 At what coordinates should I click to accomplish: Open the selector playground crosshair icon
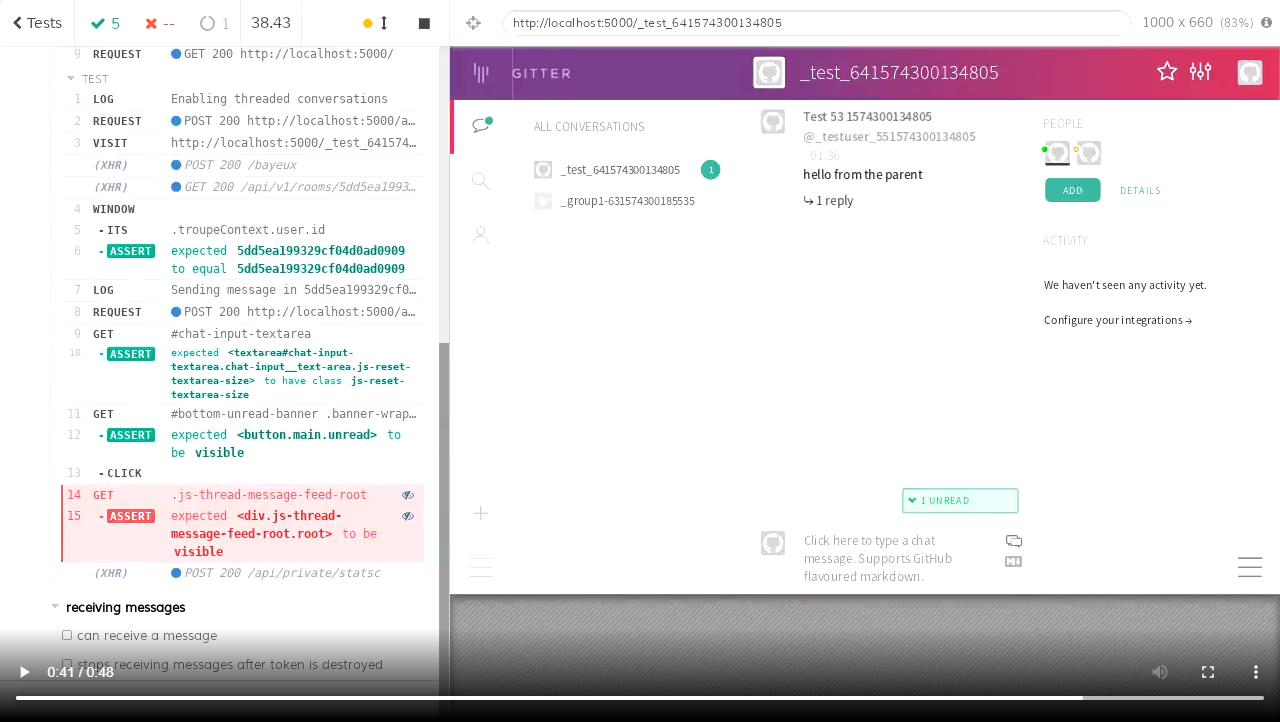tap(474, 23)
